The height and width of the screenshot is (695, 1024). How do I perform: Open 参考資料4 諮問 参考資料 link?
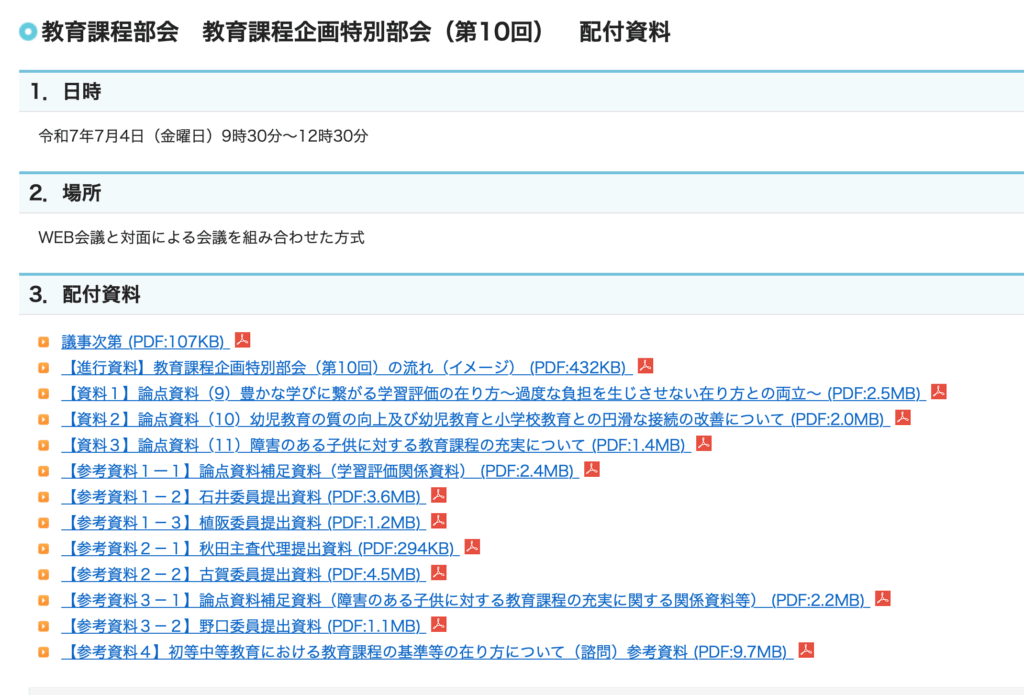coord(425,652)
